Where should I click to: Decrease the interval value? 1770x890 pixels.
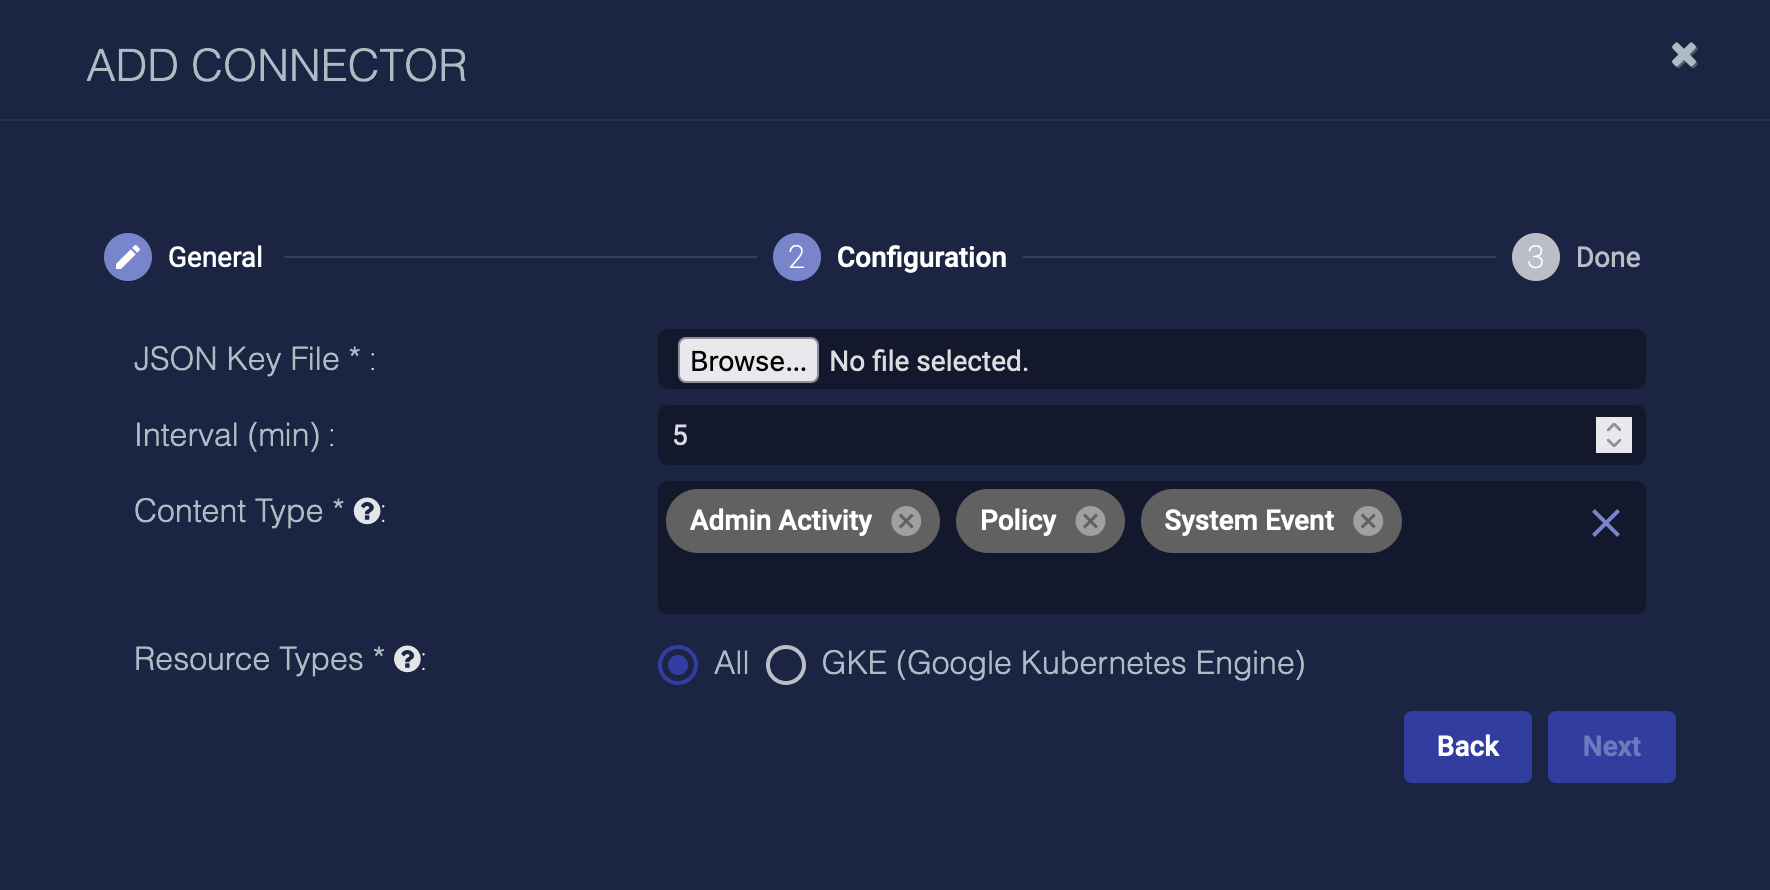click(x=1613, y=443)
